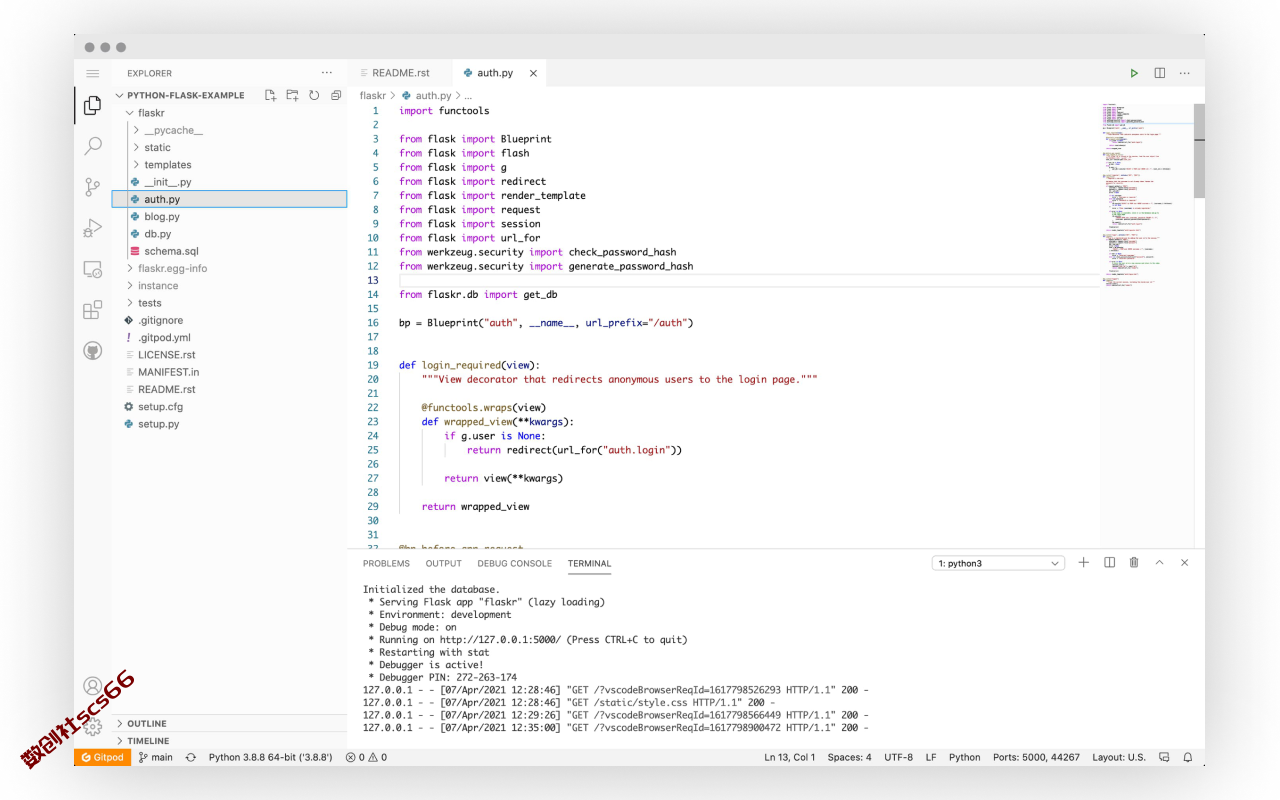Open the errors and warnings counter
This screenshot has width=1280, height=800.
366,757
